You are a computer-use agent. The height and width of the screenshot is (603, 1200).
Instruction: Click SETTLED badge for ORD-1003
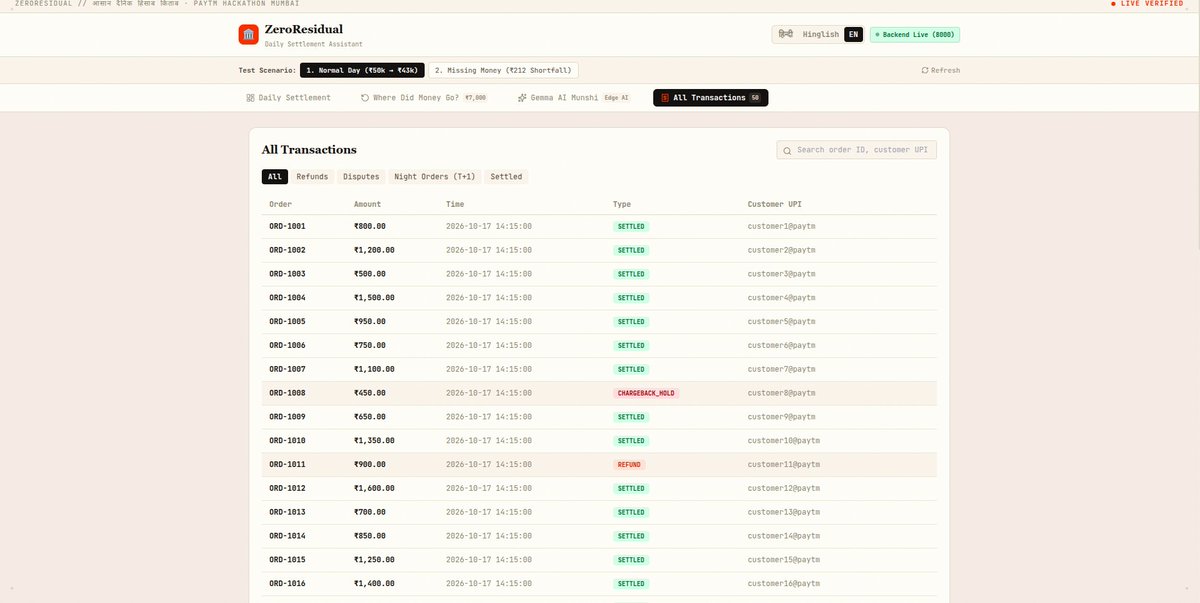(631, 274)
